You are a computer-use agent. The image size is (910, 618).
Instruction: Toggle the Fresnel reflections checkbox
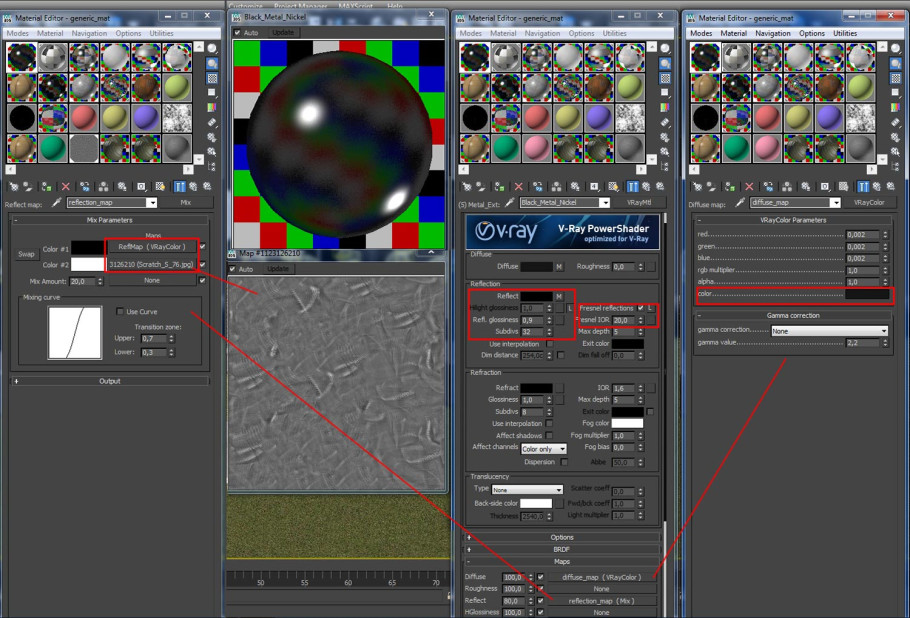coord(641,308)
